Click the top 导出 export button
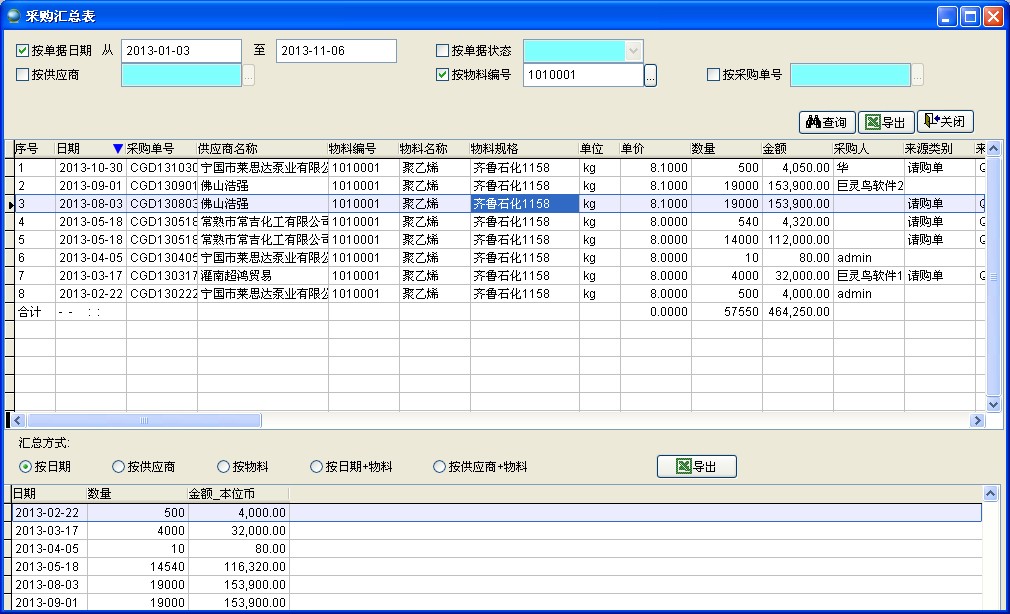Image resolution: width=1010 pixels, height=614 pixels. 885,122
